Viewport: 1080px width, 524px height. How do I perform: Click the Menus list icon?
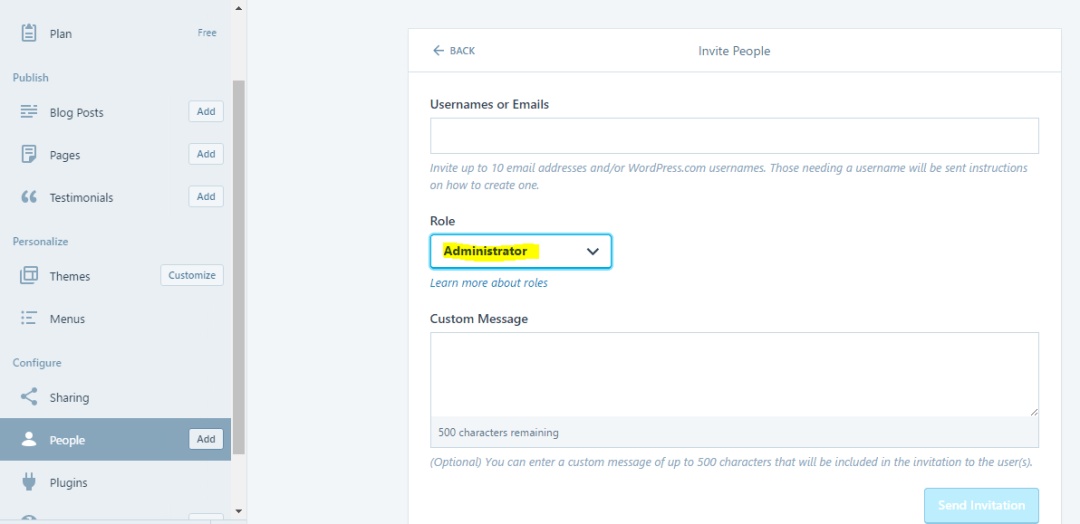(29, 319)
